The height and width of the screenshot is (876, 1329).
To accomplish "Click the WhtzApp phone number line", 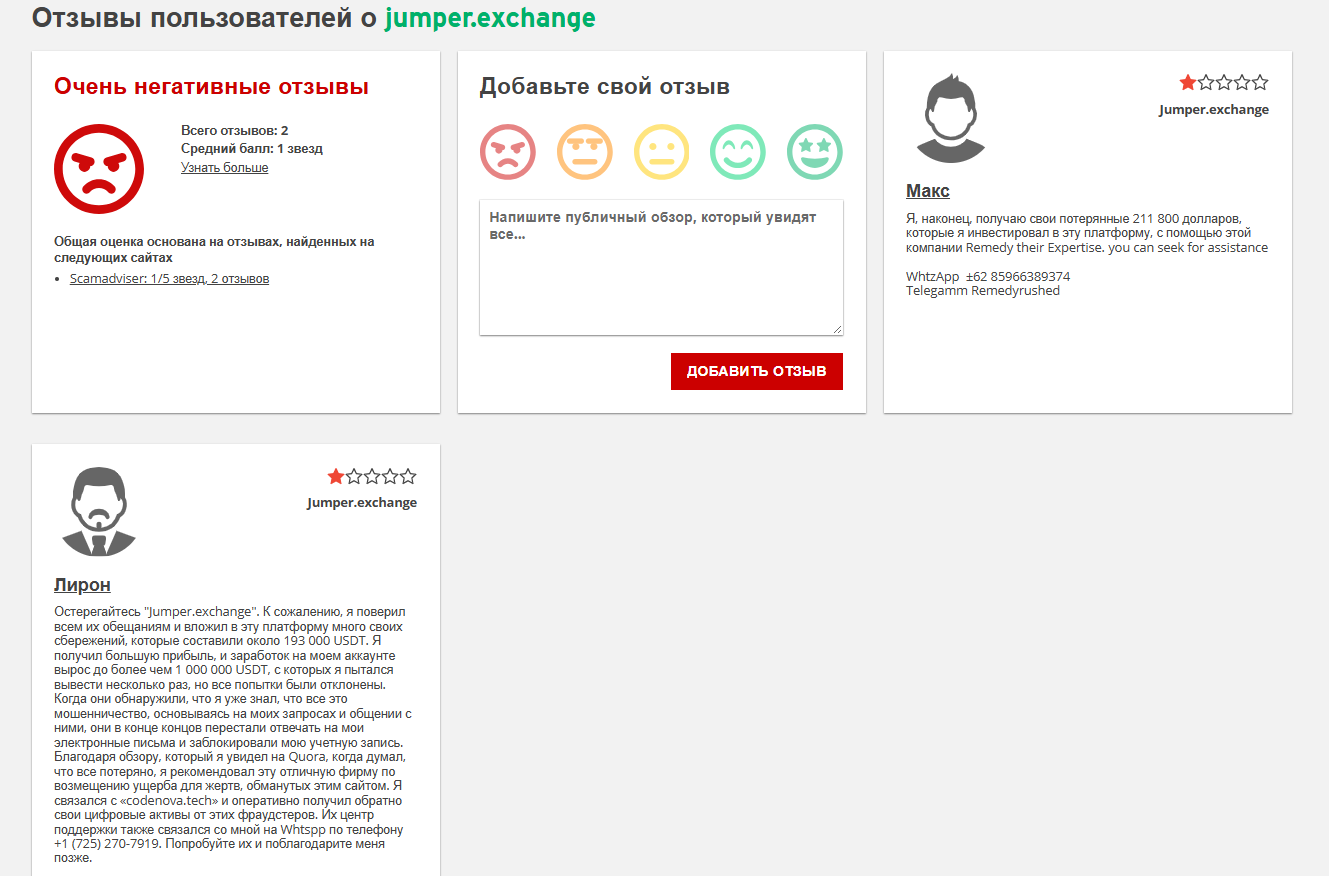I will coord(988,276).
